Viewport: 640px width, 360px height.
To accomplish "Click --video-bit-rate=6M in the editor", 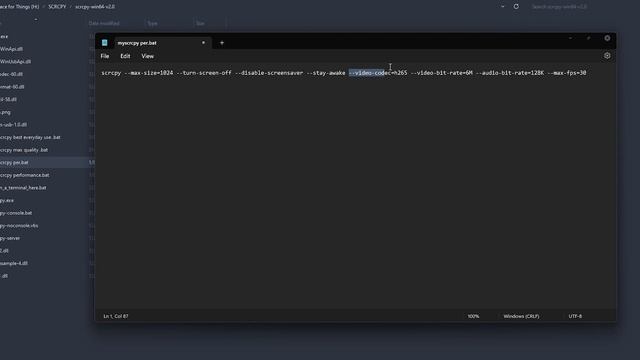I will (441, 73).
